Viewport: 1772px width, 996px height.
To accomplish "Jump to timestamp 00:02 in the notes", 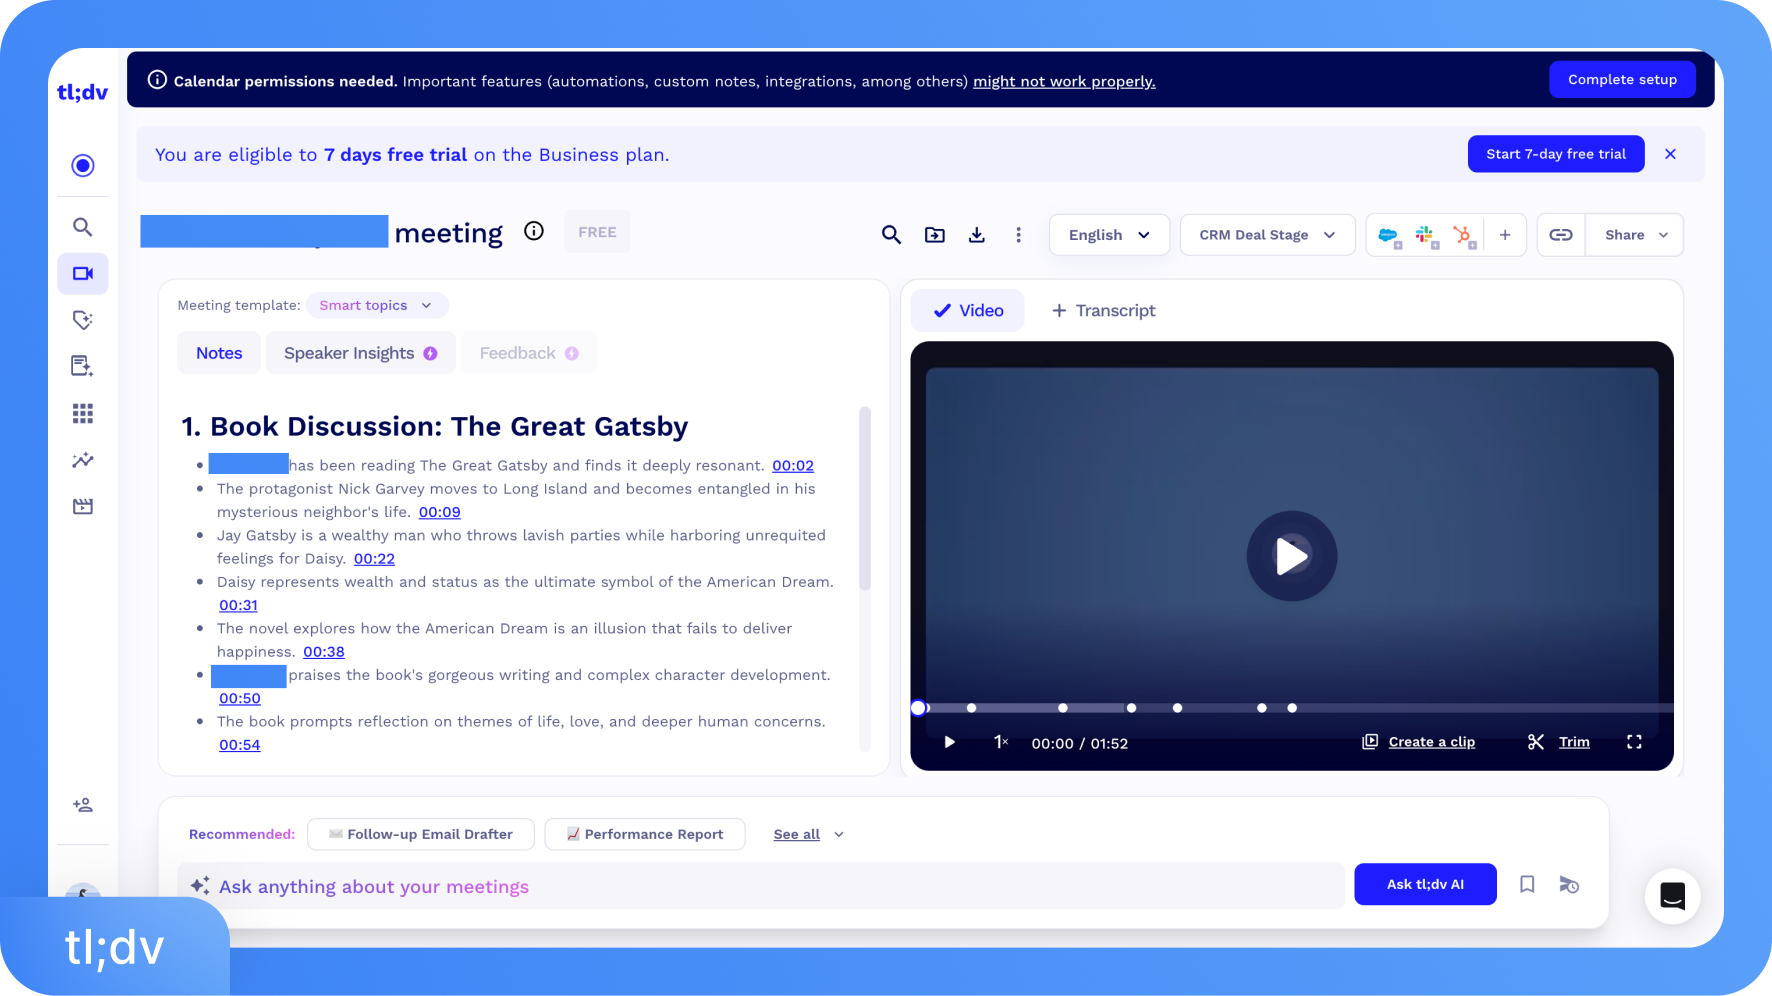I will [793, 465].
